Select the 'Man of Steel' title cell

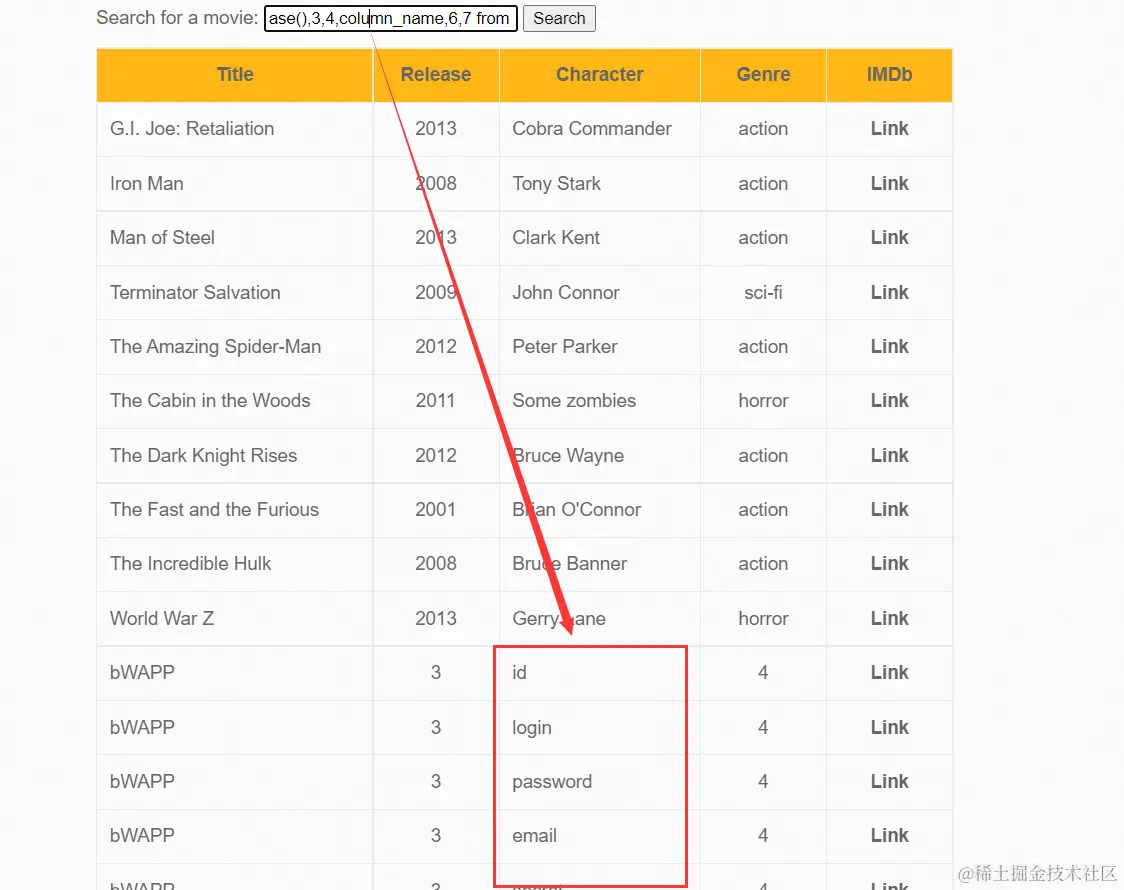235,238
